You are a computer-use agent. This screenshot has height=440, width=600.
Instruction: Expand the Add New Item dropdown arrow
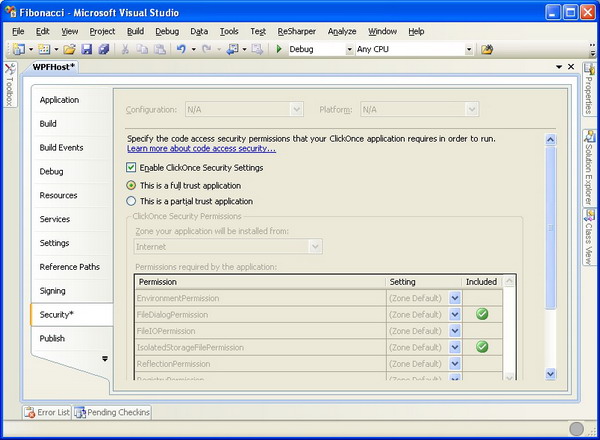56,49
